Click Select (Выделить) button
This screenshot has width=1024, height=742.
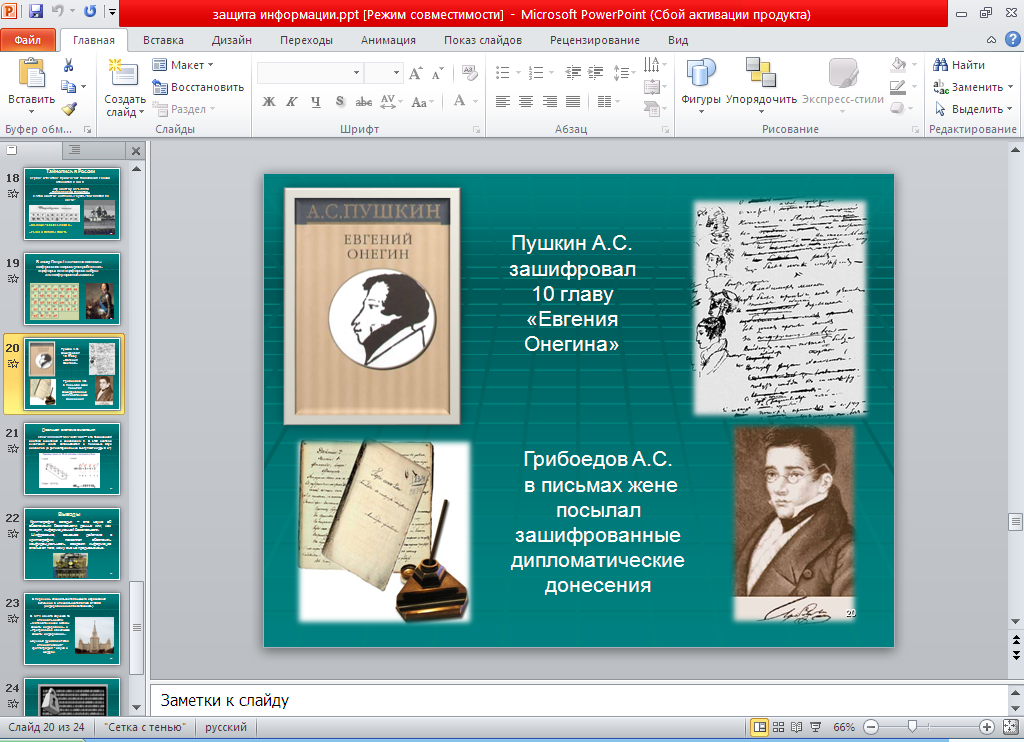click(973, 109)
